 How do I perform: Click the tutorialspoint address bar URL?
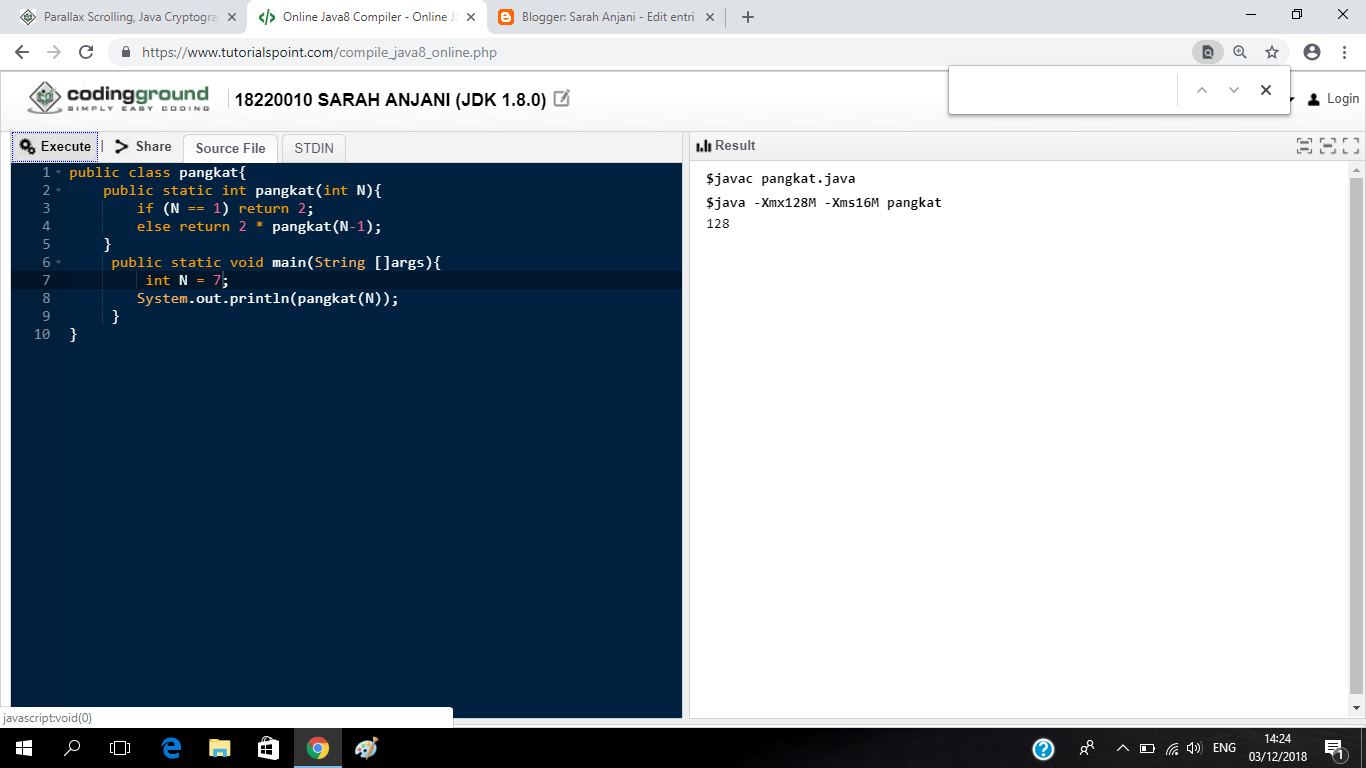300,52
